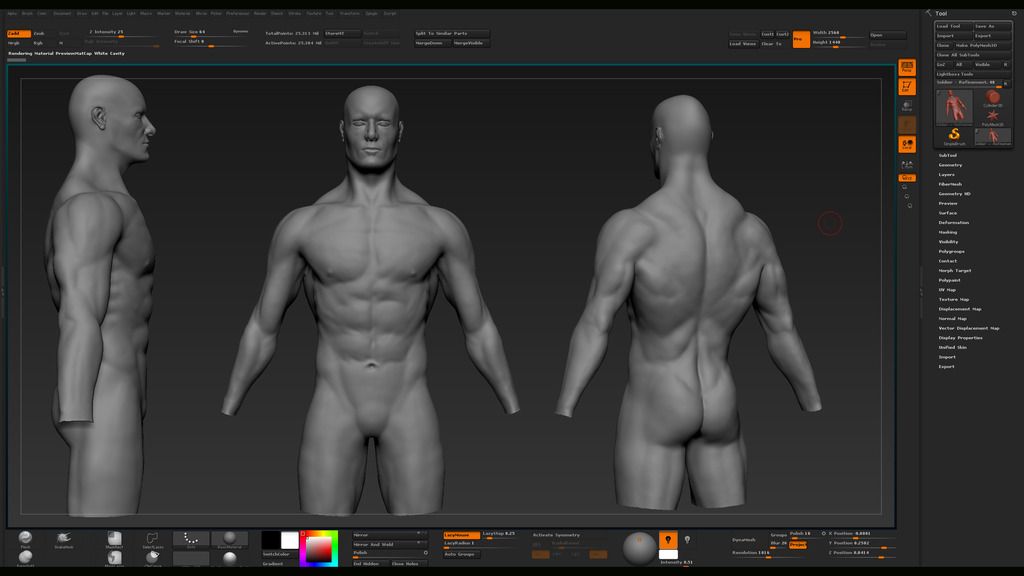Click the Load Tool button
The height and width of the screenshot is (576, 1024).
coord(952,26)
